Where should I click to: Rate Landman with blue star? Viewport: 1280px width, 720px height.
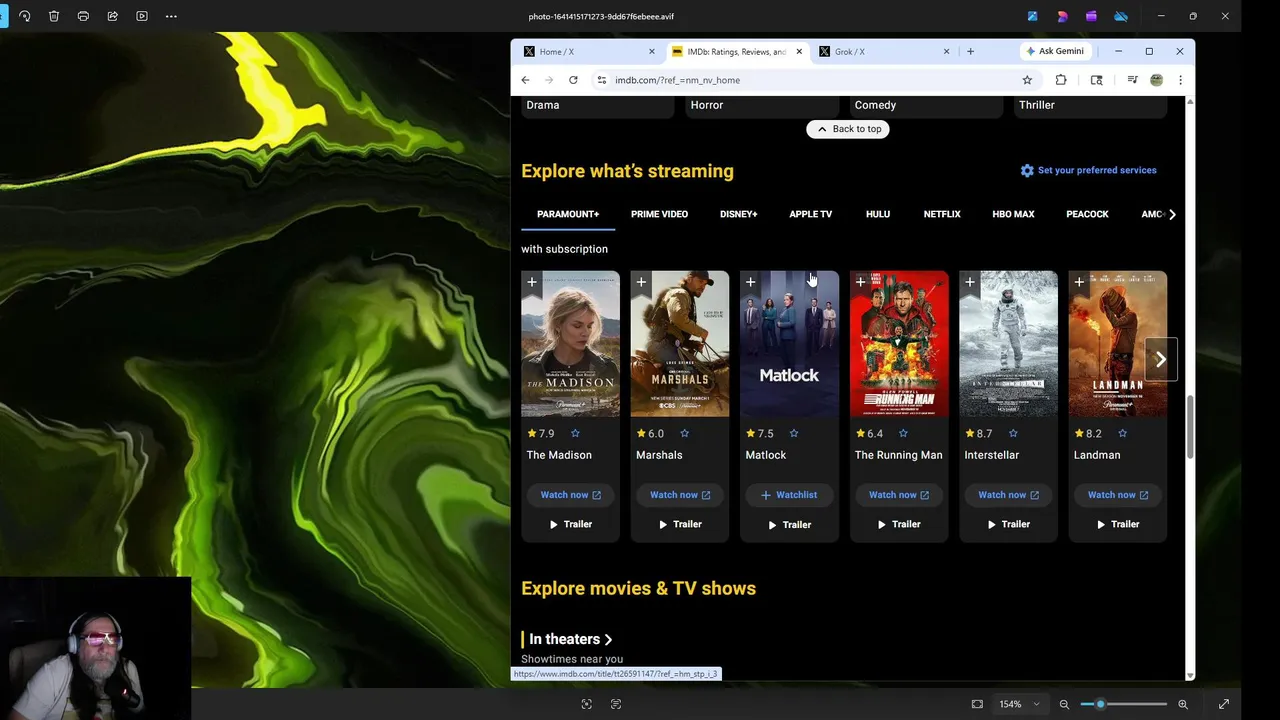pyautogui.click(x=1122, y=433)
